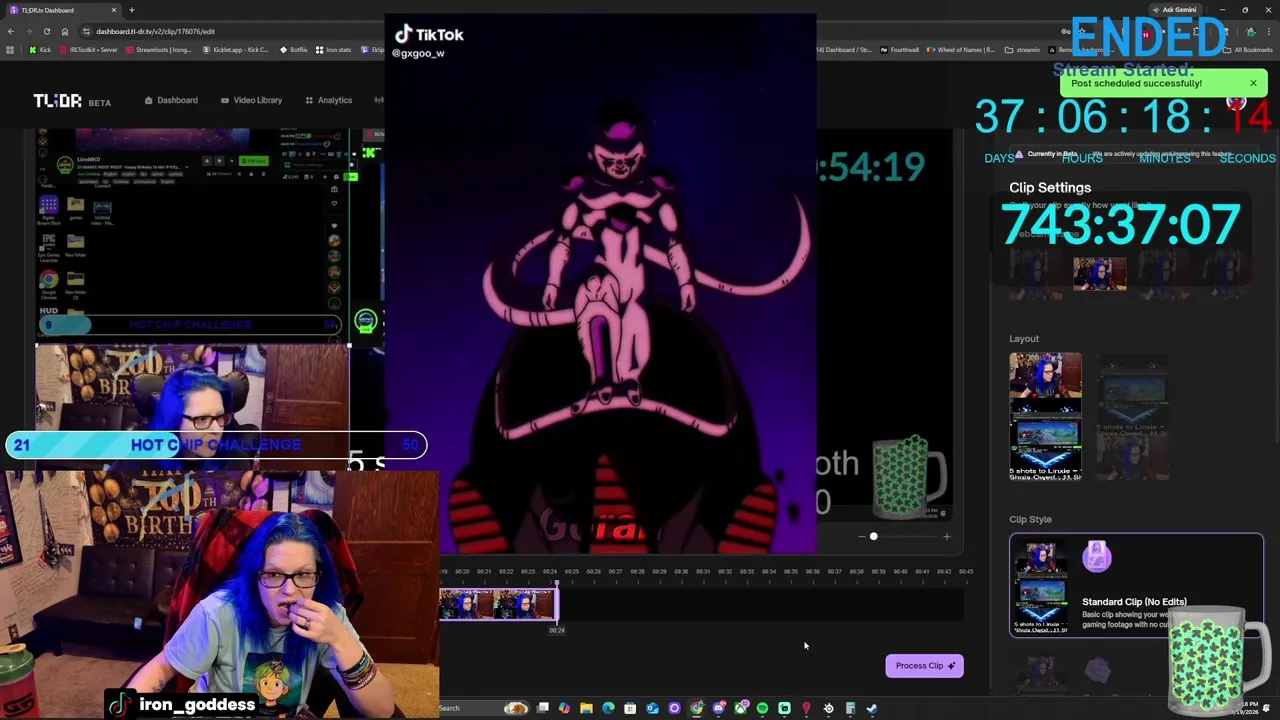This screenshot has width=1280, height=720.
Task: Open the Video Library nav item
Action: pos(251,100)
